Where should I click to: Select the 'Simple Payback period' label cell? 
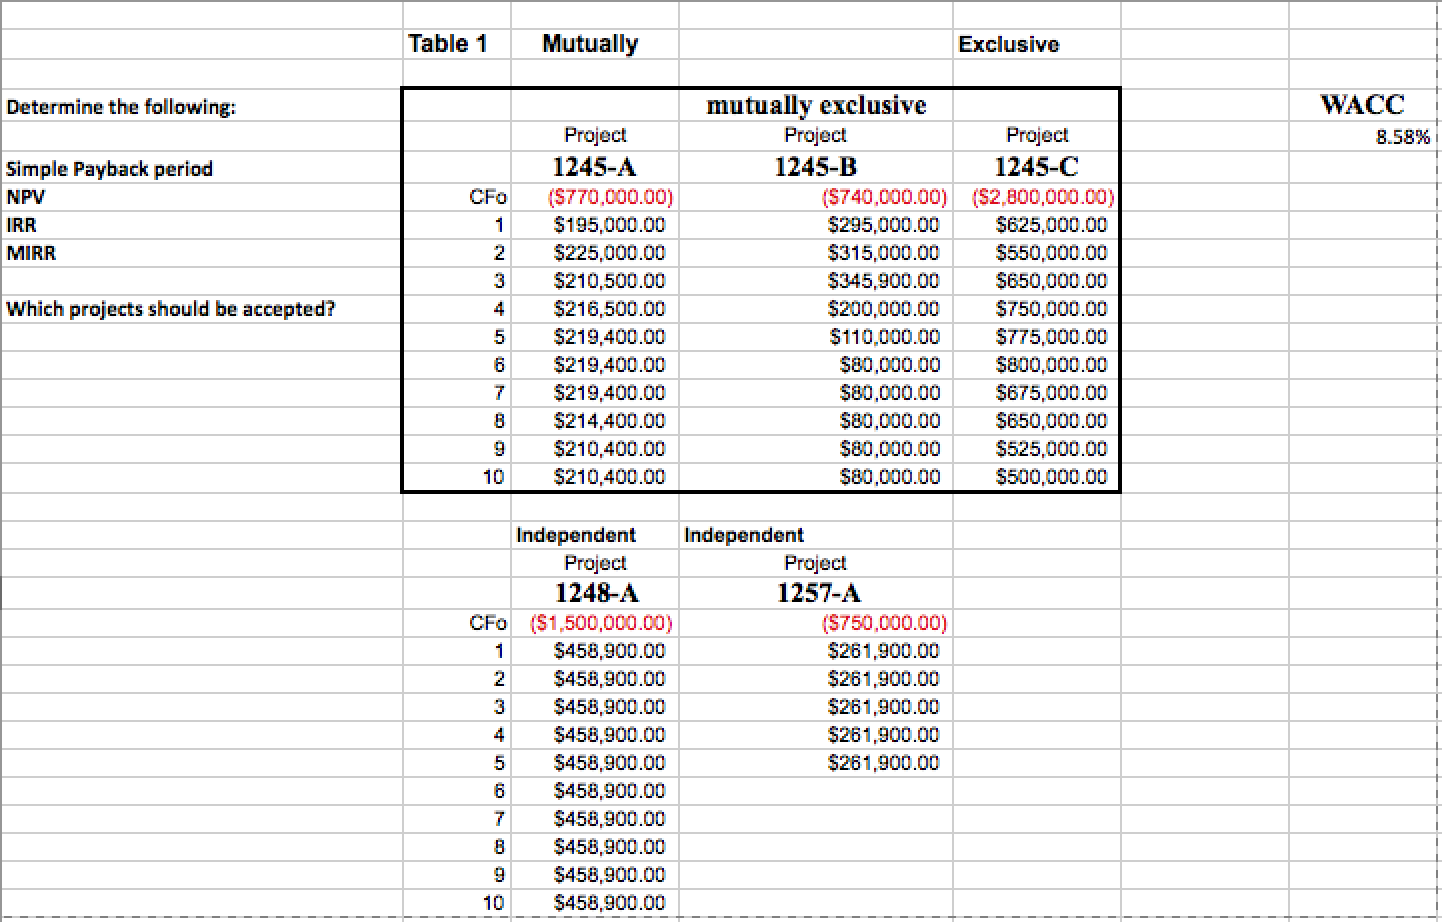[x=110, y=168]
